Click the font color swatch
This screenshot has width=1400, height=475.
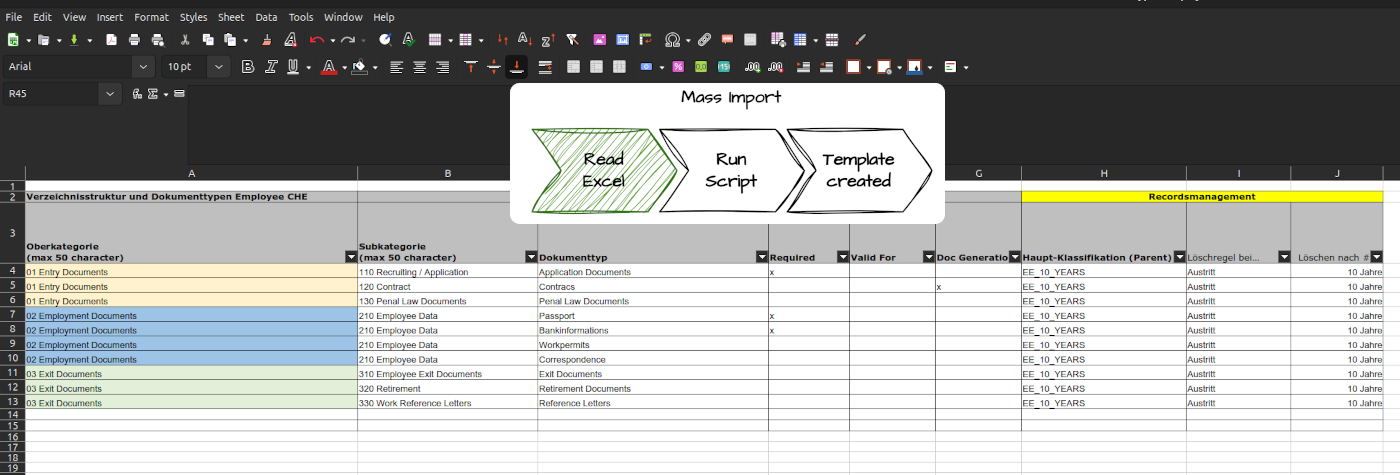(x=329, y=67)
